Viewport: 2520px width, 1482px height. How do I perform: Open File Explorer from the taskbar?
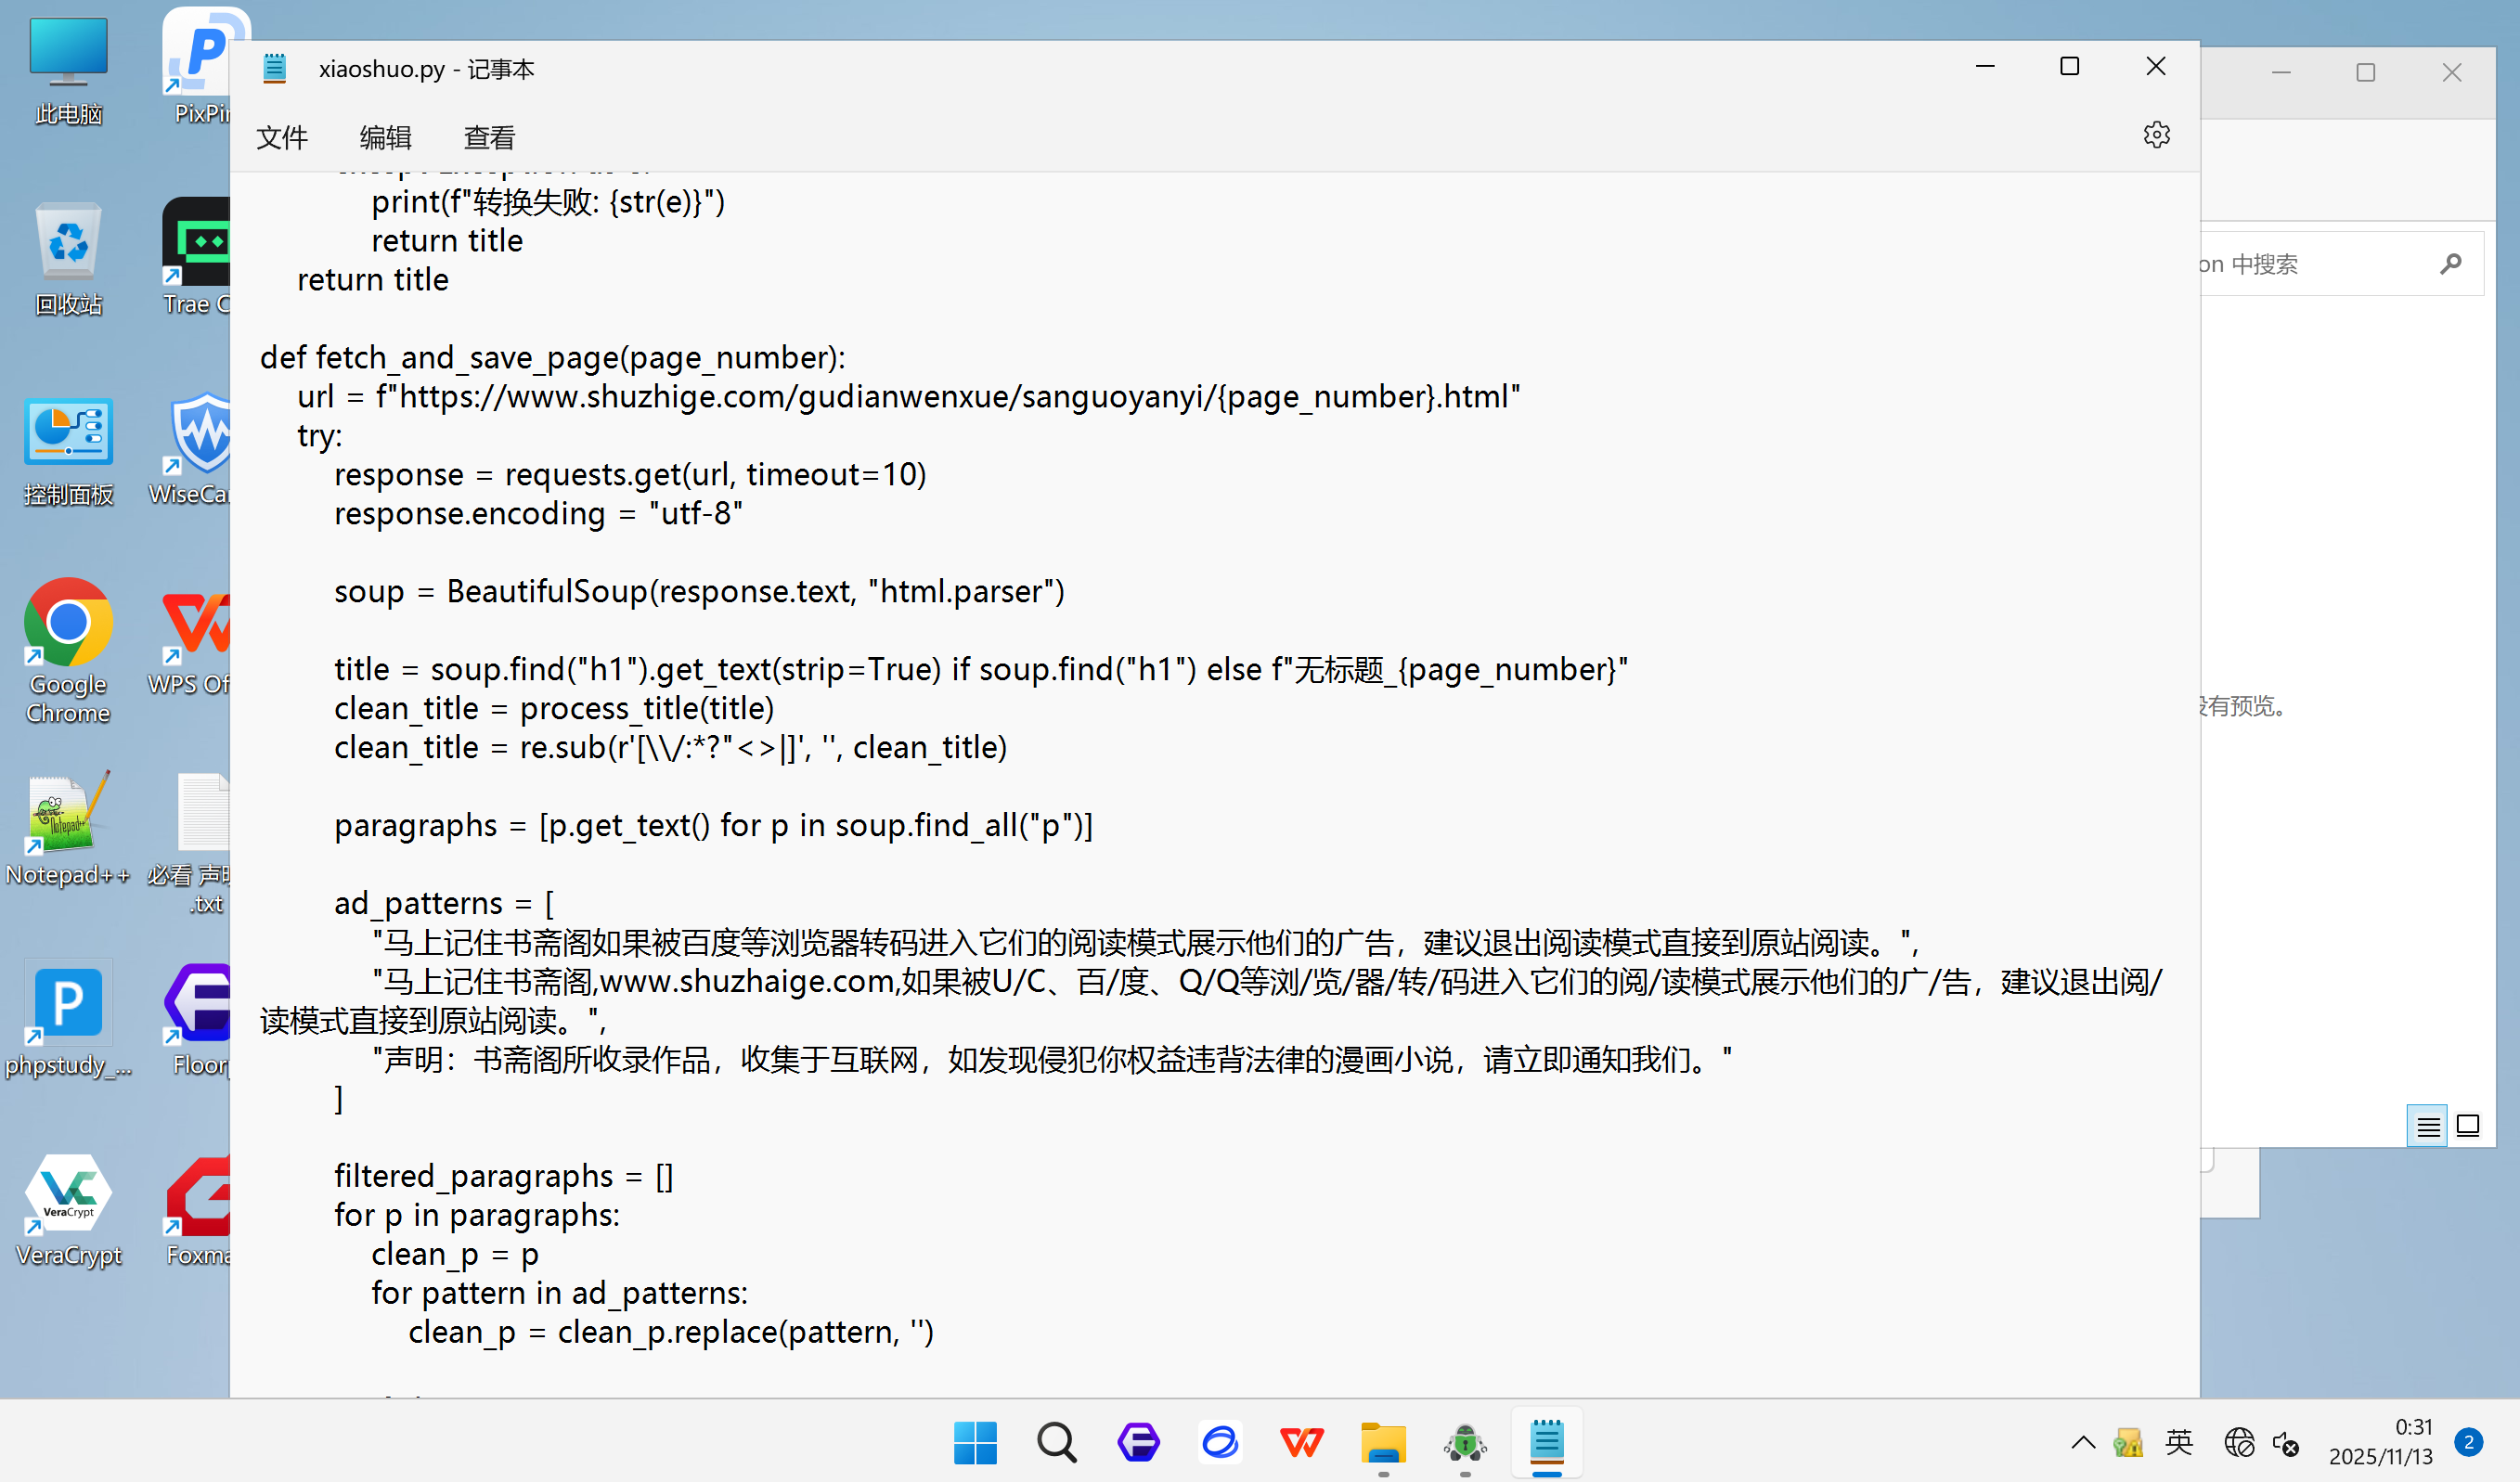tap(1383, 1442)
